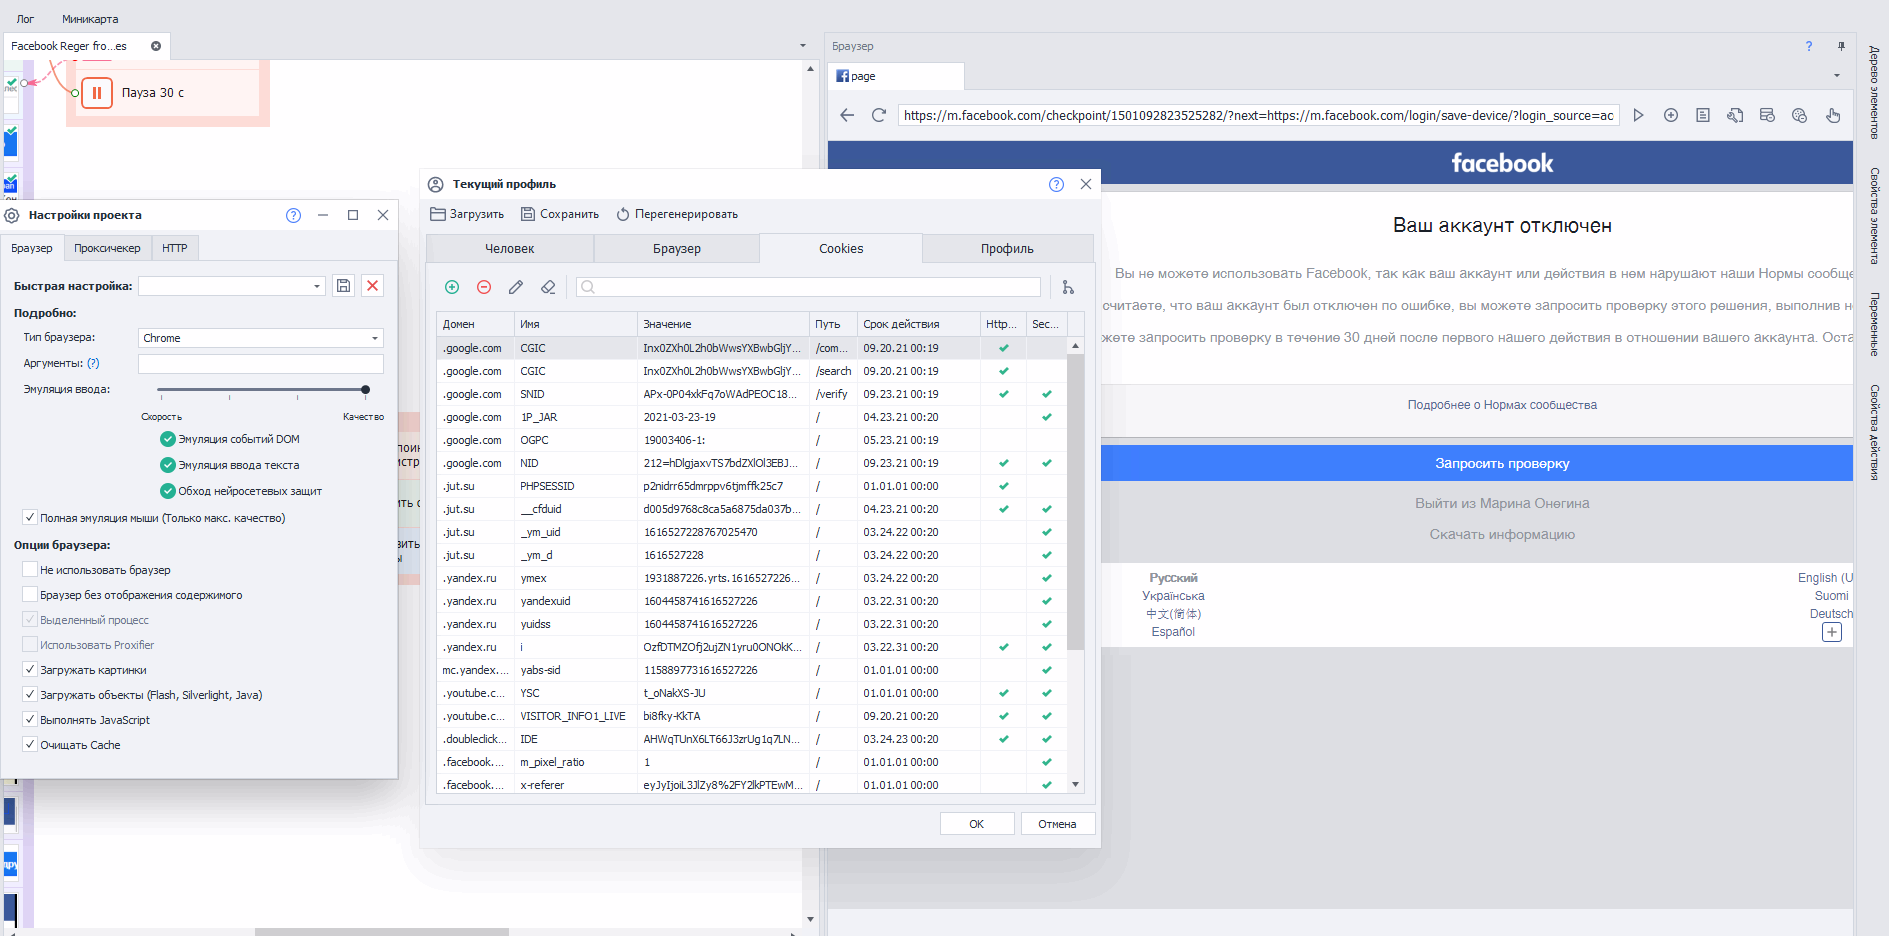Open the HTTP tab in project settings
Viewport: 1889px width, 936px height.
(175, 248)
